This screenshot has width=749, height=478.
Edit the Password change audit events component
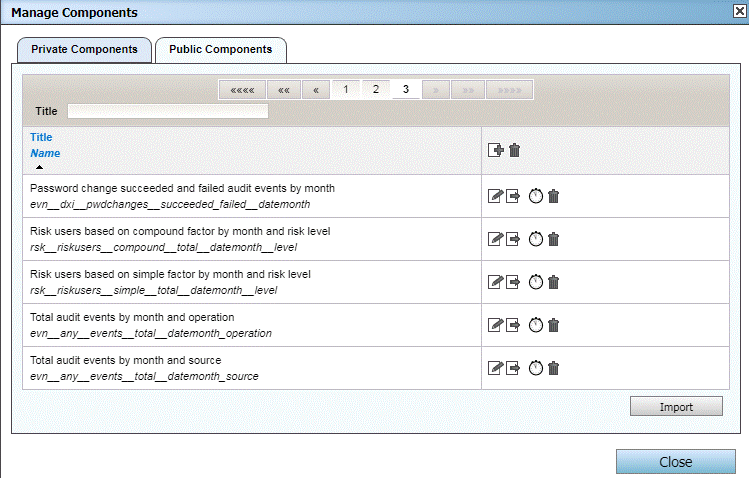click(x=494, y=196)
